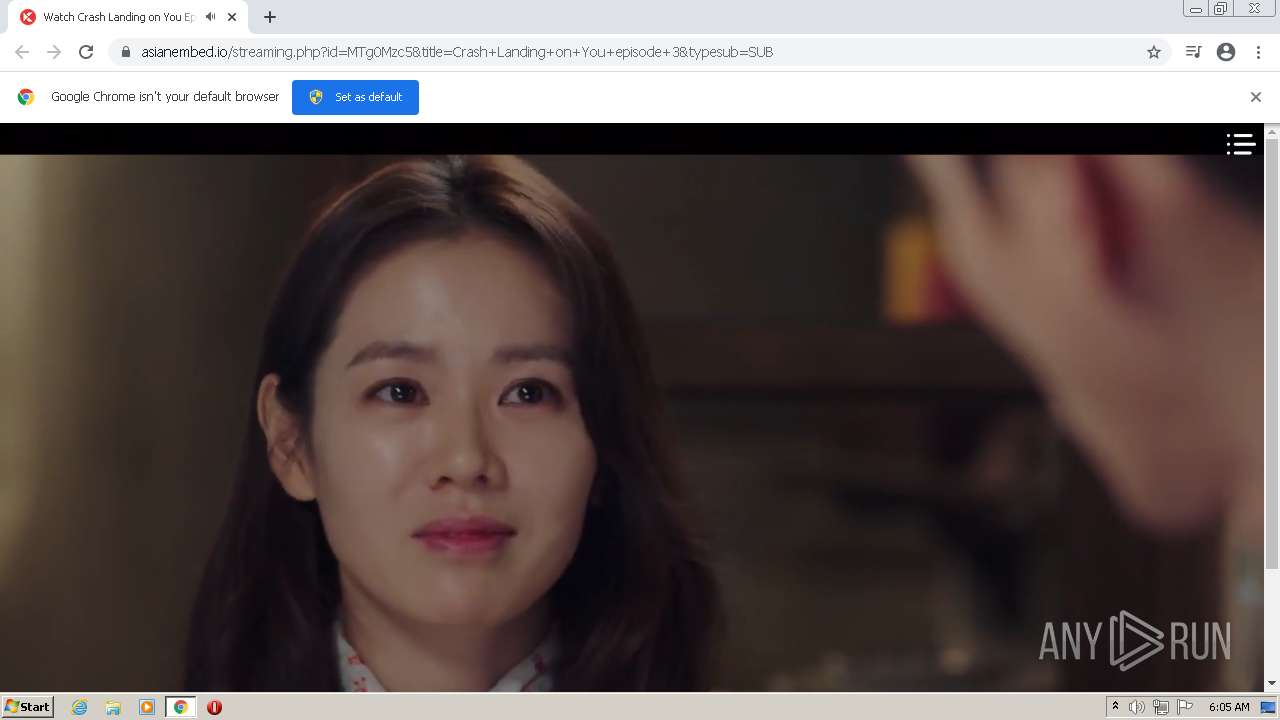Image resolution: width=1280 pixels, height=720 pixels.
Task: Launch Internet Explorer from taskbar
Action: click(x=79, y=707)
